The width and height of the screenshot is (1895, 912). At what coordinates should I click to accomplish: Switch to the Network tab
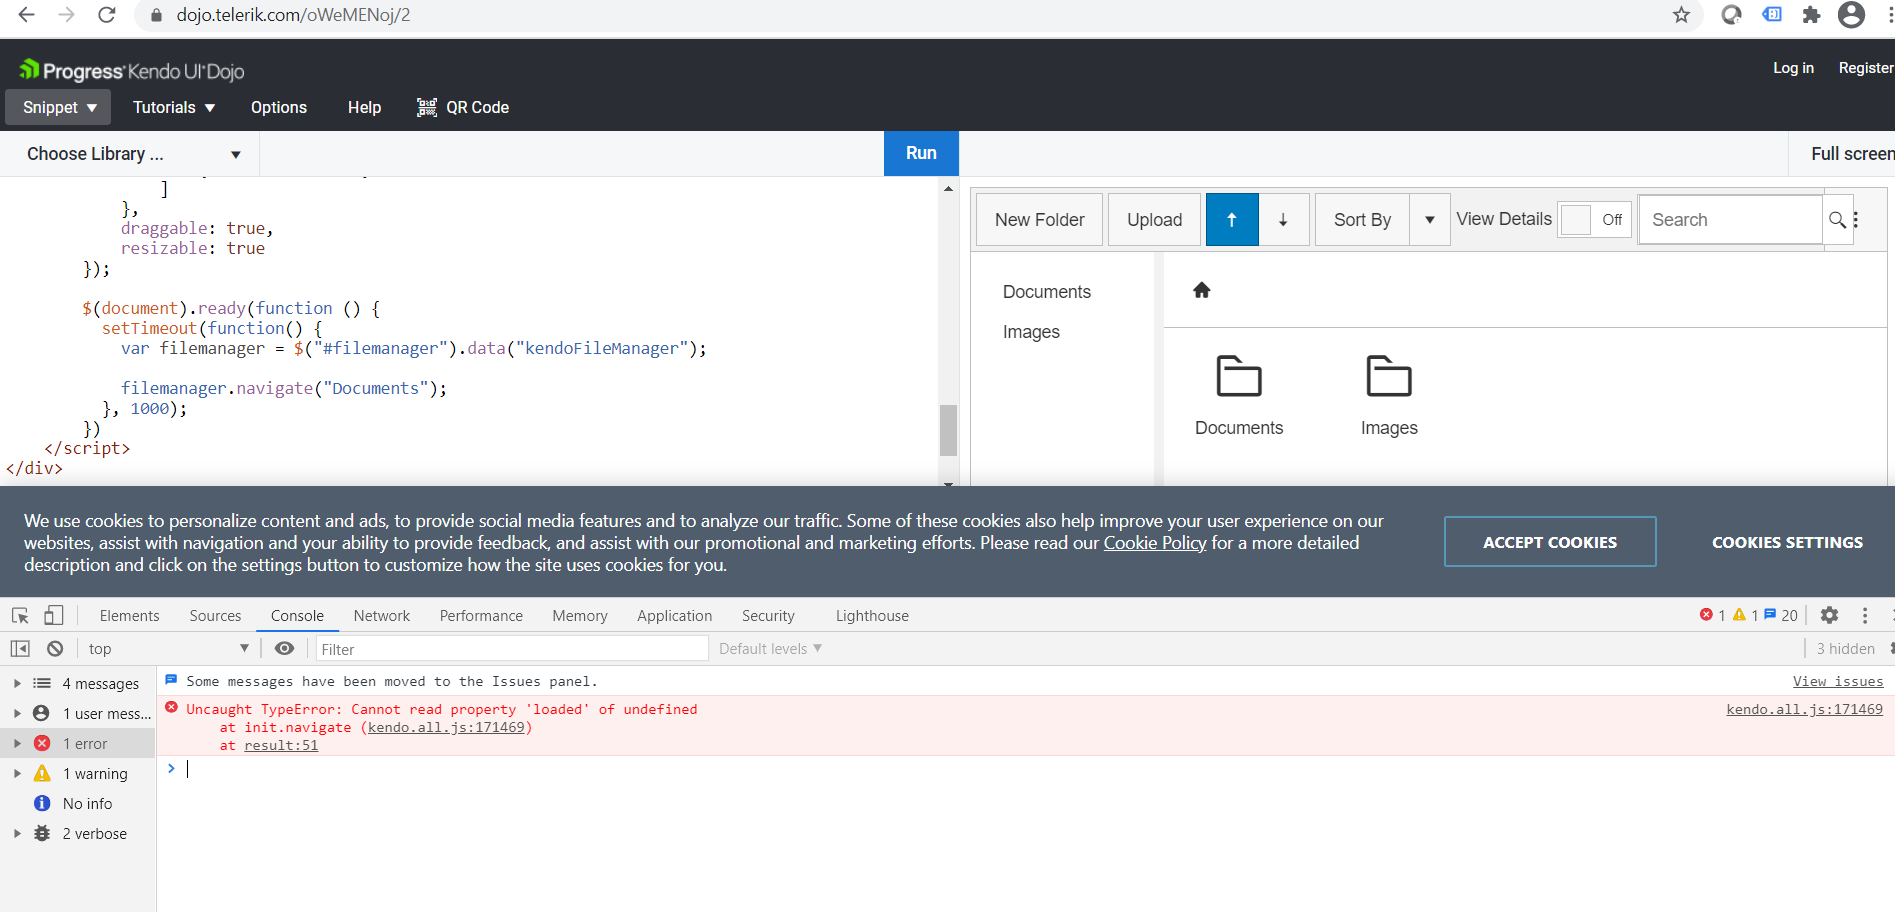coord(382,616)
